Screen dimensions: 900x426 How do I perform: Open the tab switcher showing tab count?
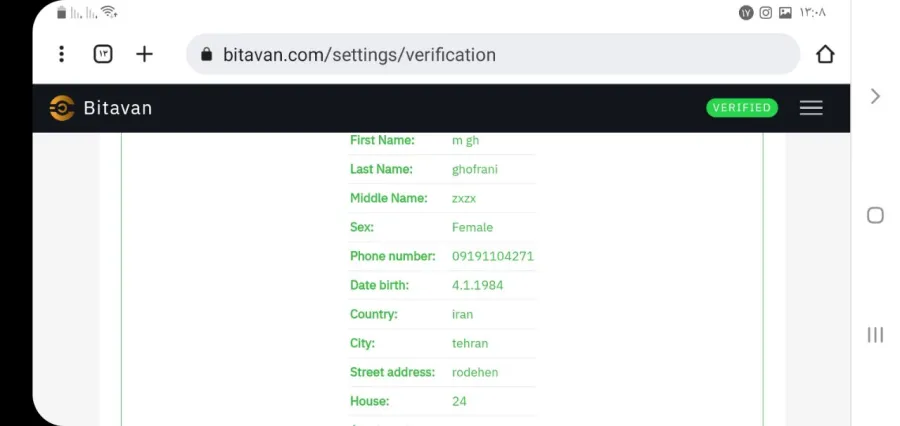pos(103,54)
